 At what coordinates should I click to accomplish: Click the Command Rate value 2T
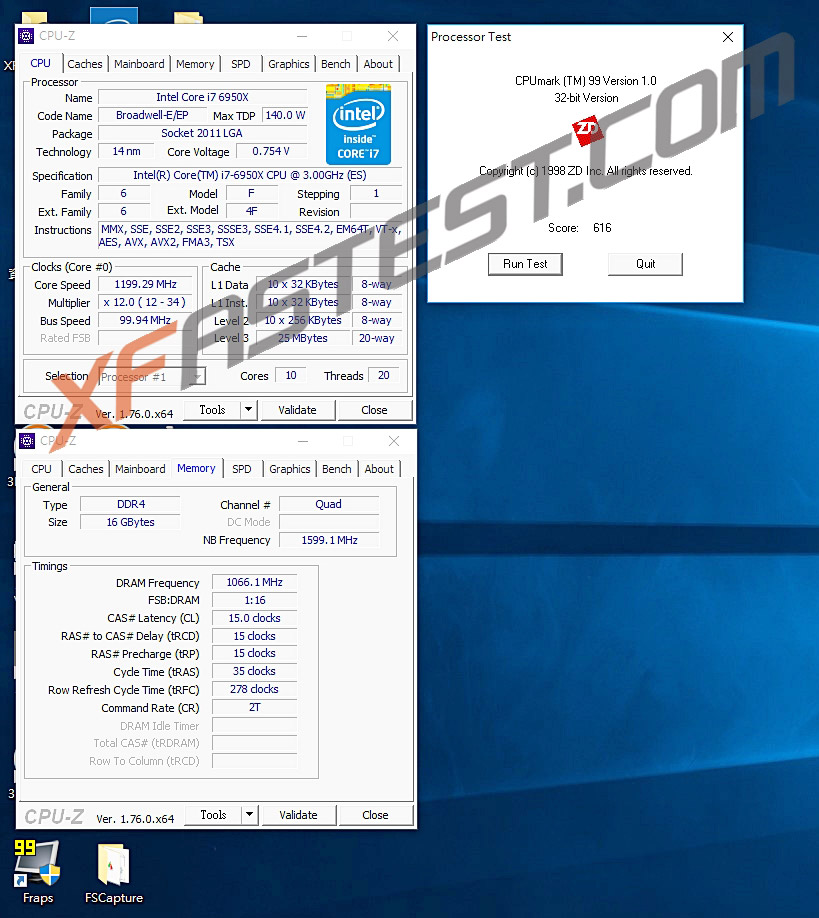(x=255, y=707)
